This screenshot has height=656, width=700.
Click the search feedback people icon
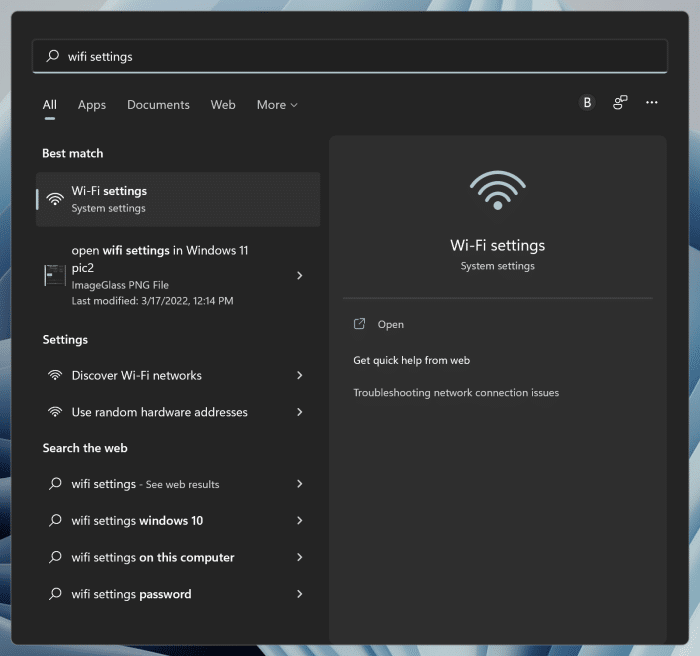click(x=620, y=103)
